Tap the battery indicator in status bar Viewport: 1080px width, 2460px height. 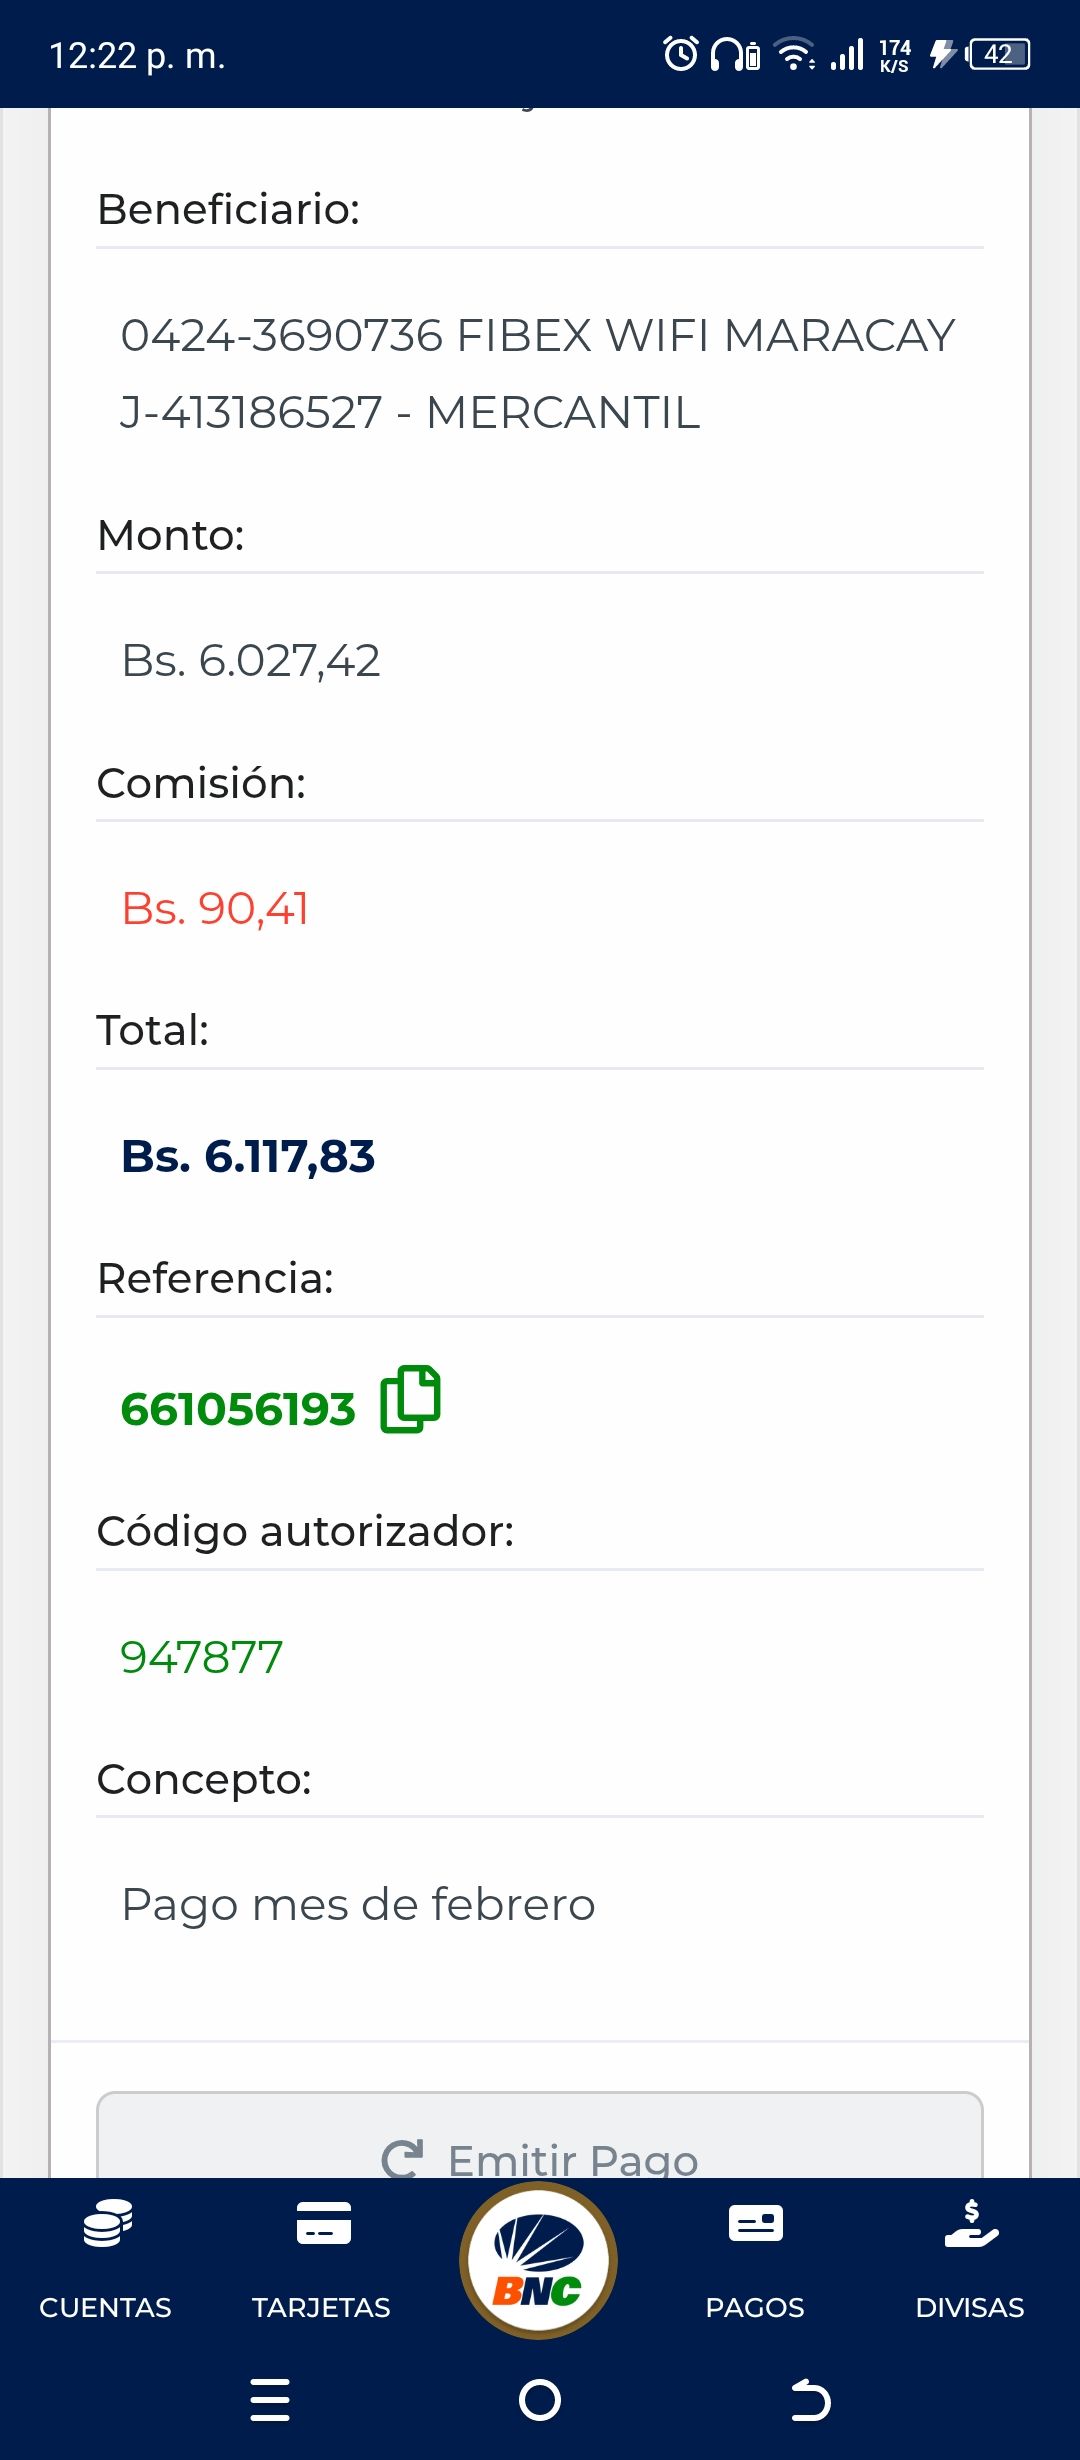pyautogui.click(x=998, y=54)
